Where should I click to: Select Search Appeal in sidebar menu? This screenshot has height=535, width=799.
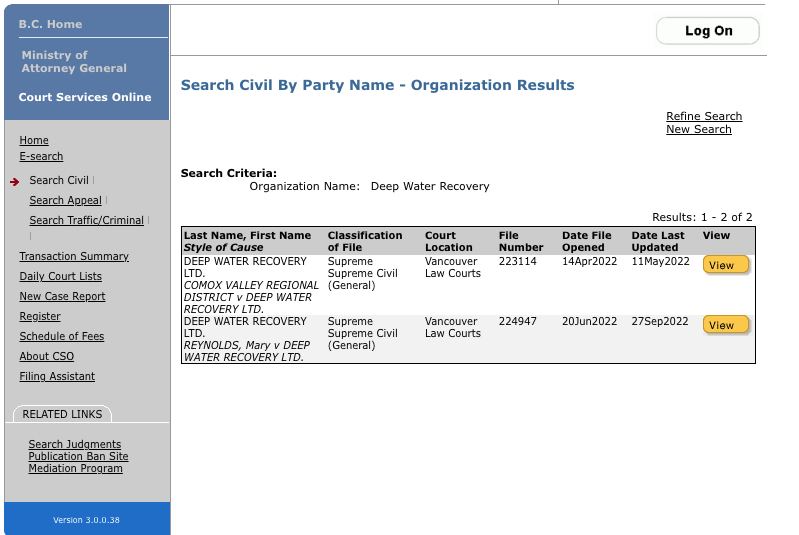65,200
